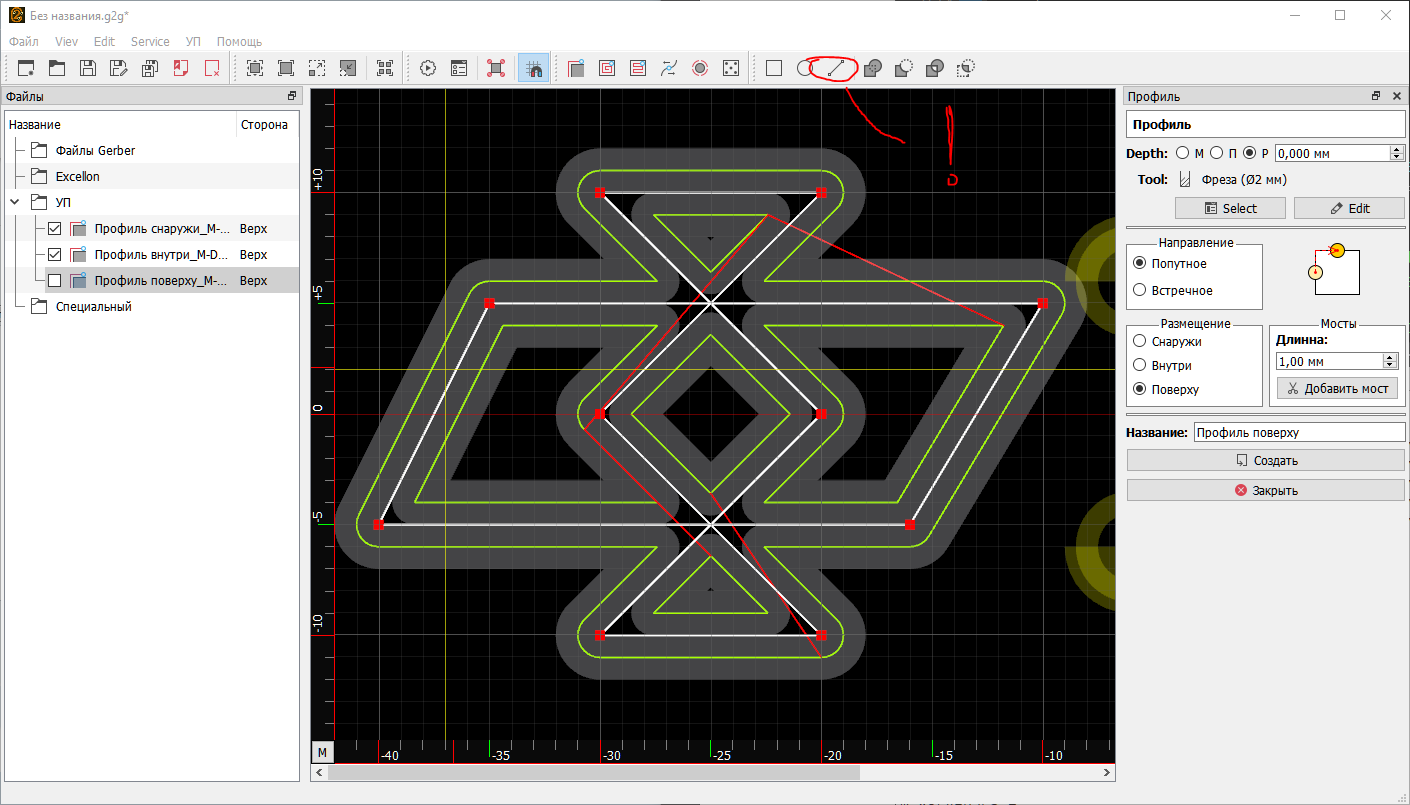Click the Создать button
Screen dimensions: 1410x805
tap(1266, 461)
